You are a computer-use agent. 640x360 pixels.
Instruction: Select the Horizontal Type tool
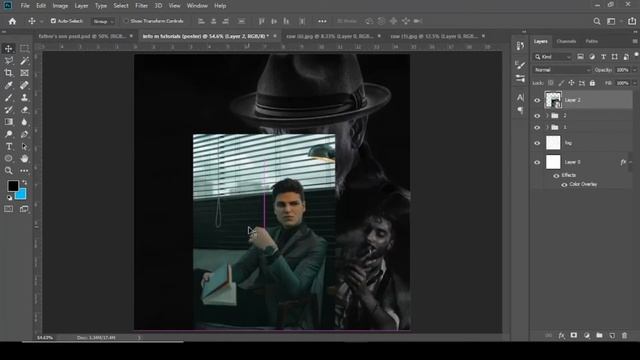coord(9,146)
